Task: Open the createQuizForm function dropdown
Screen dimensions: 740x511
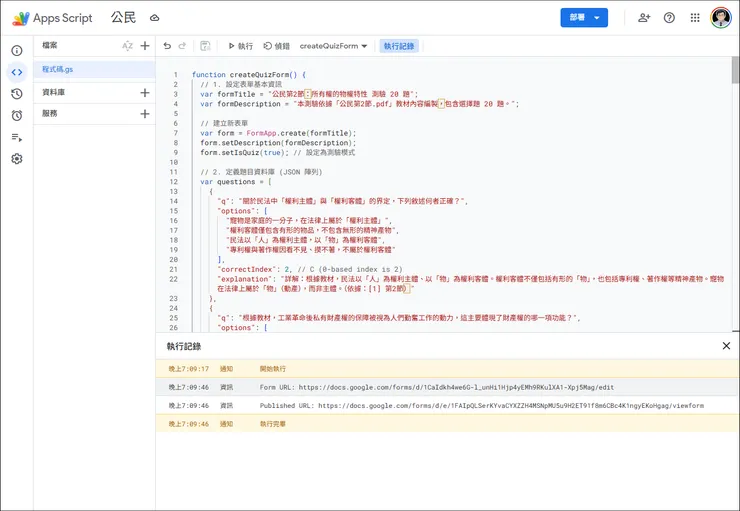Action: [333, 46]
